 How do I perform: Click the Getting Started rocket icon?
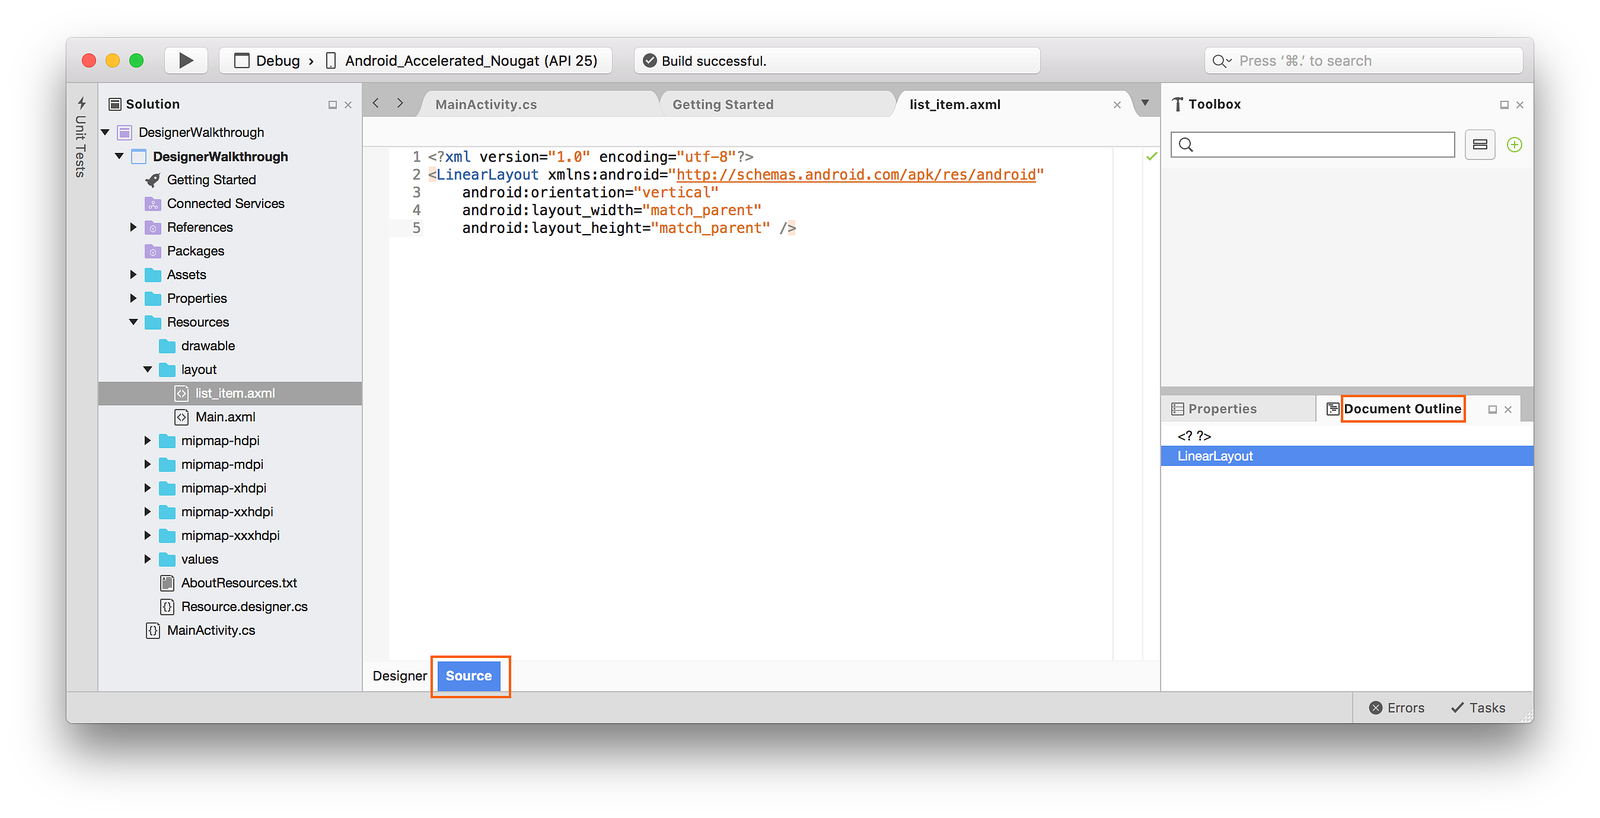coord(153,180)
